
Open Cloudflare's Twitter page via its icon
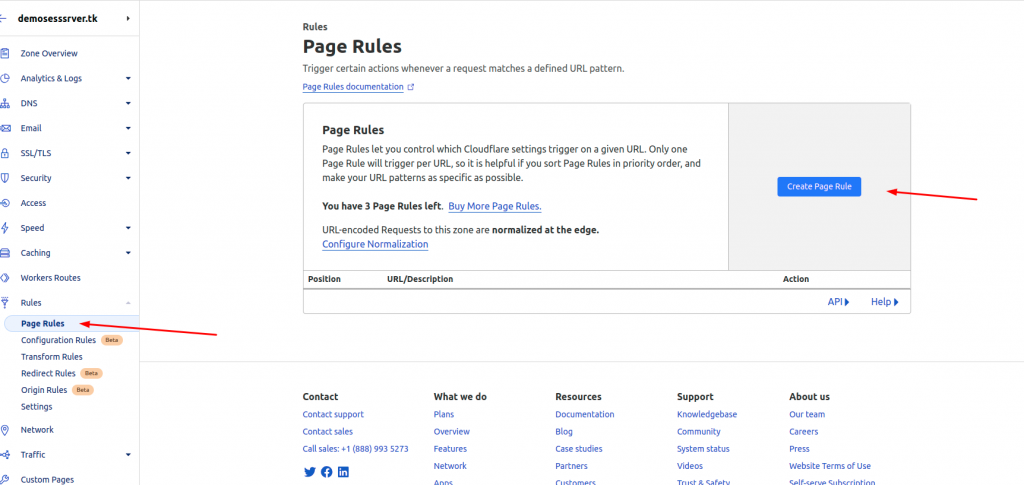[x=310, y=472]
